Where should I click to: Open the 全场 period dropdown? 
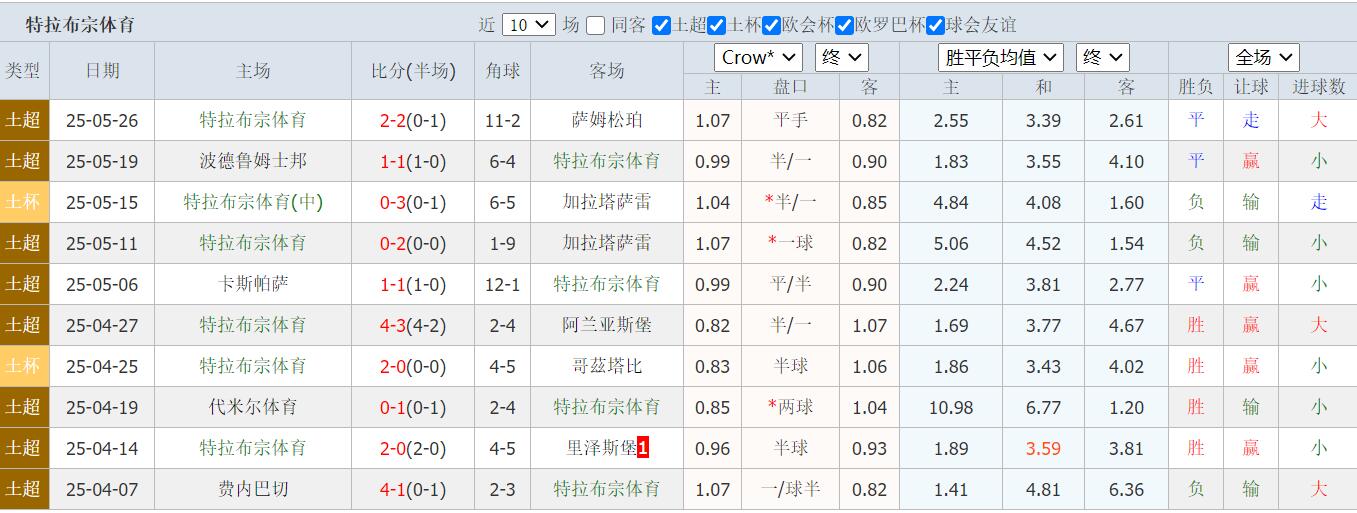(x=1263, y=58)
